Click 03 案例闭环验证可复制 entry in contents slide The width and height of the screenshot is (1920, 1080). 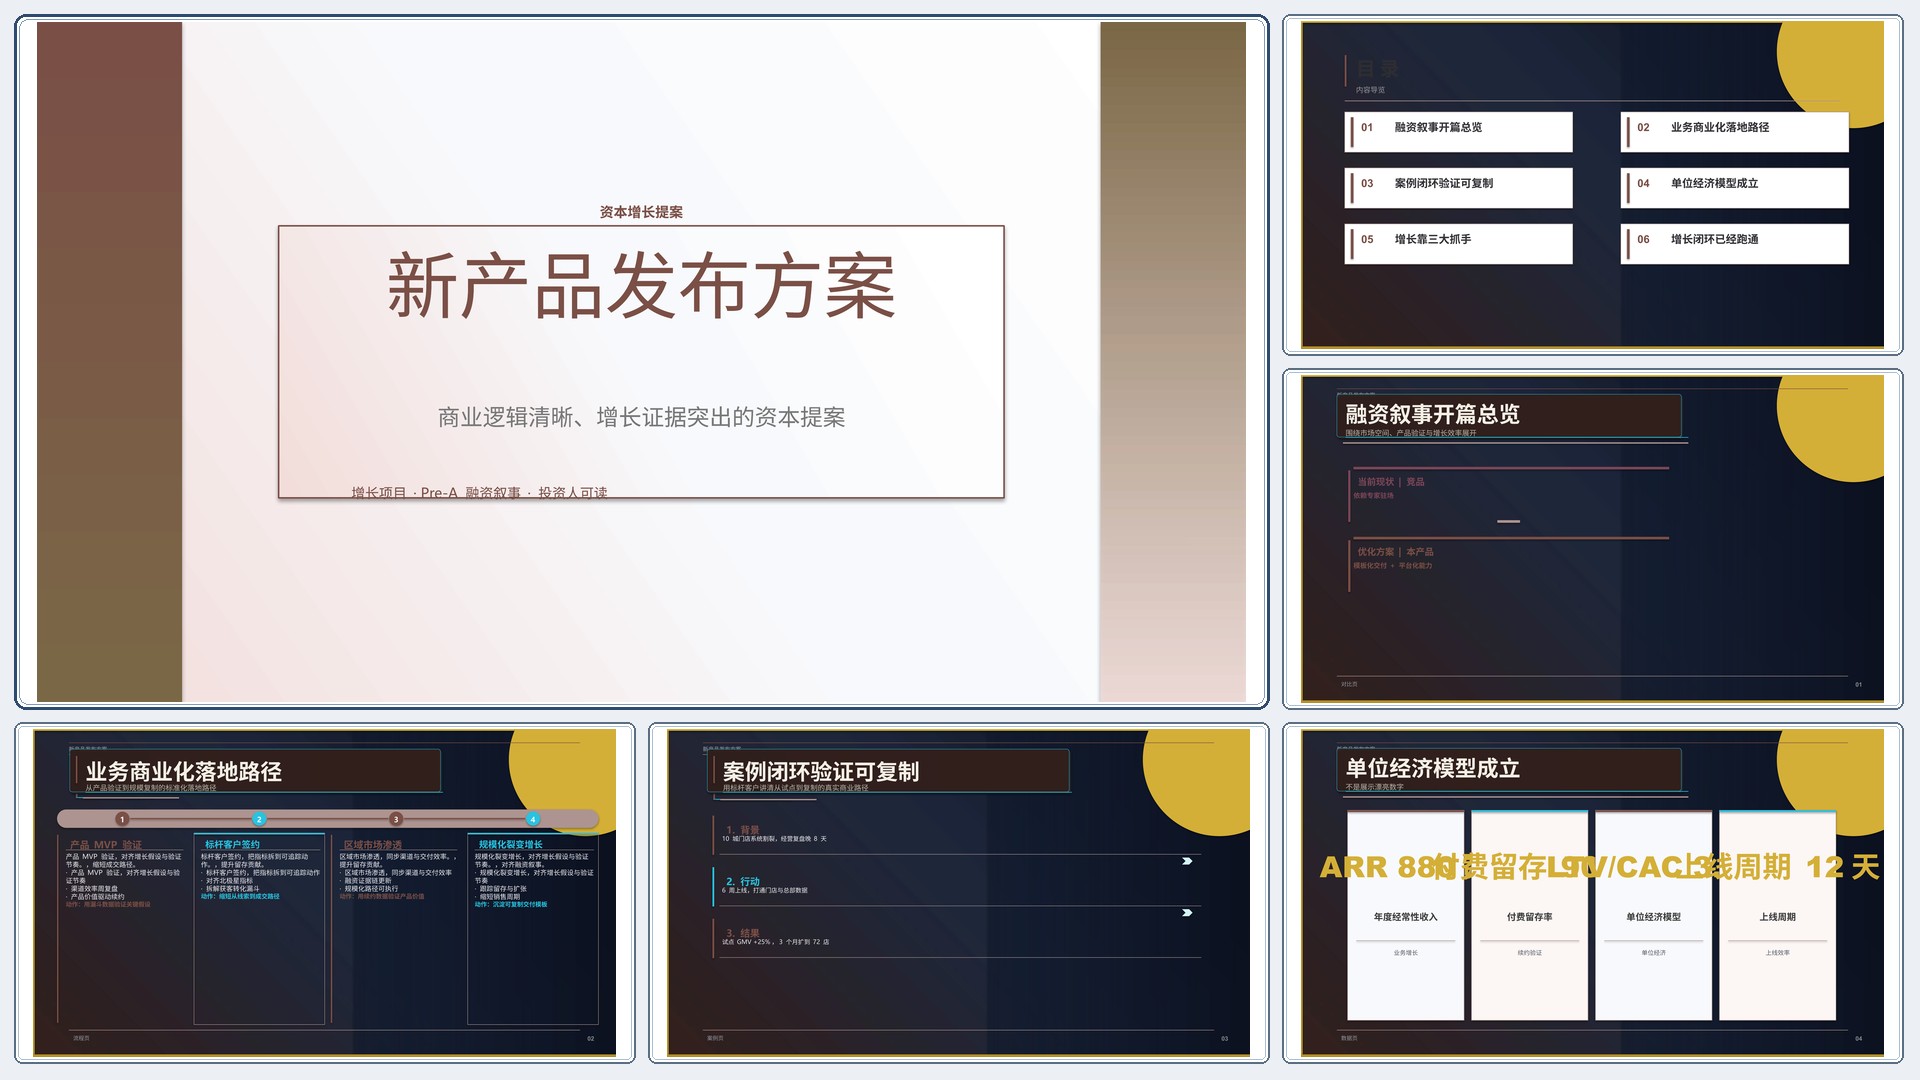1459,188
